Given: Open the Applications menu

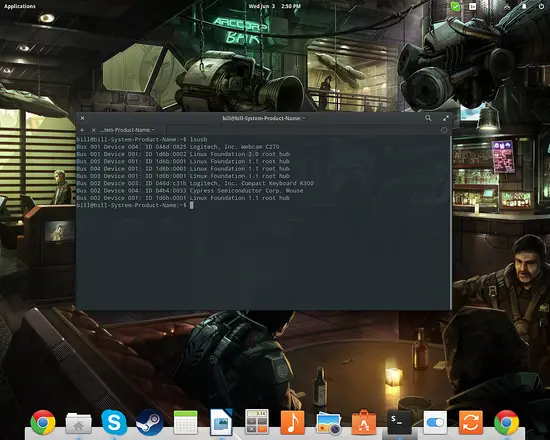Looking at the screenshot, I should (x=20, y=6).
